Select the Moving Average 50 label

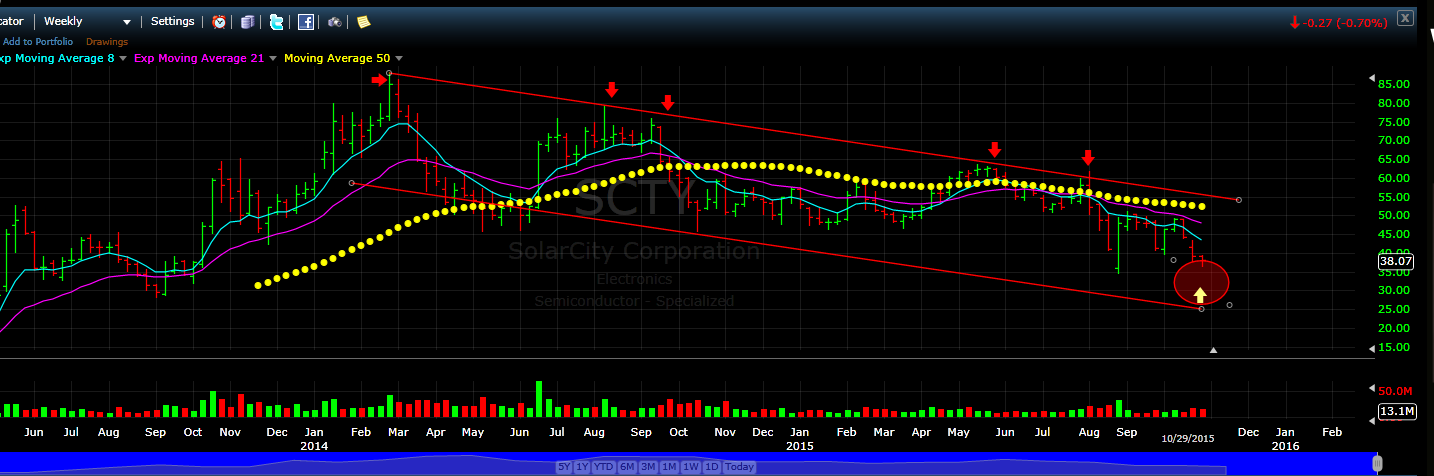(337, 59)
